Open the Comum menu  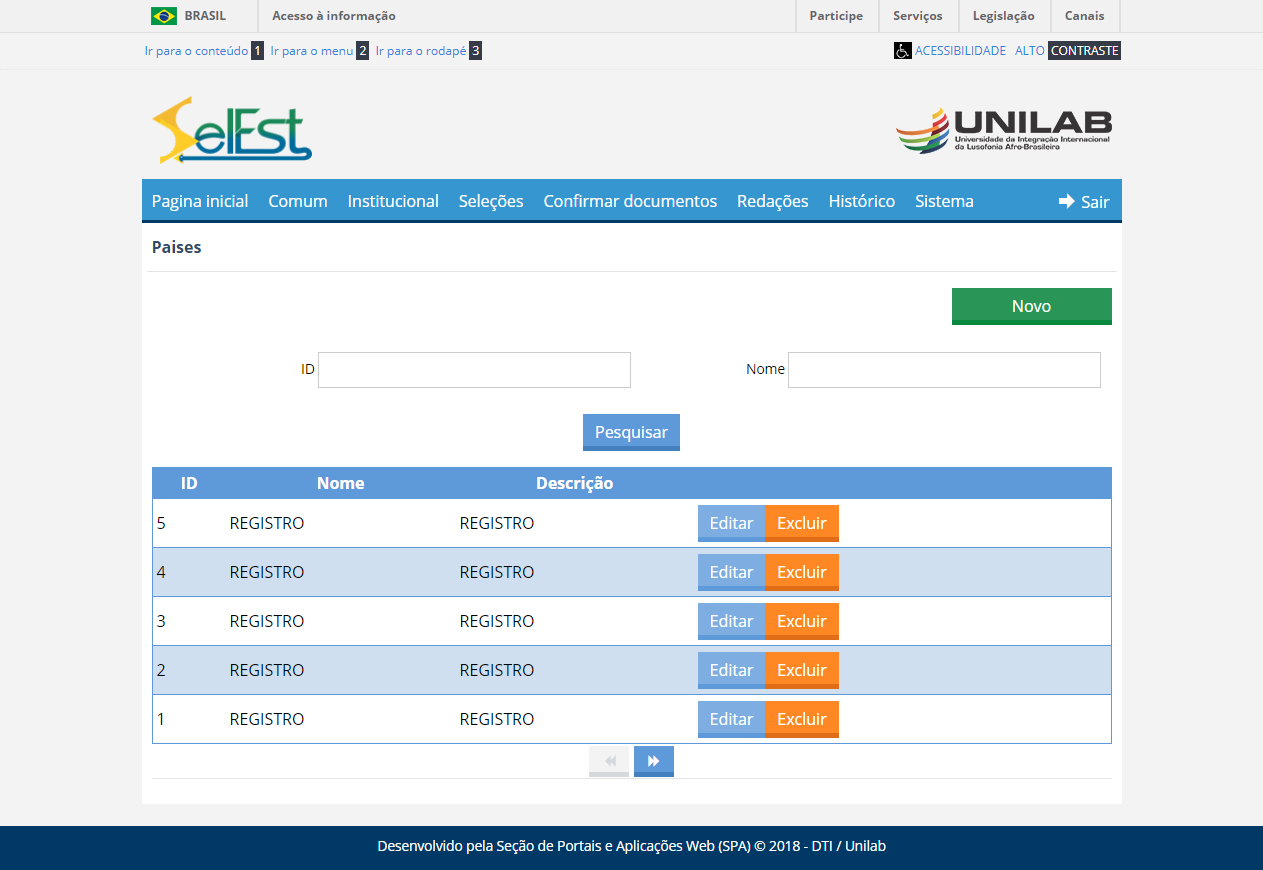point(298,201)
